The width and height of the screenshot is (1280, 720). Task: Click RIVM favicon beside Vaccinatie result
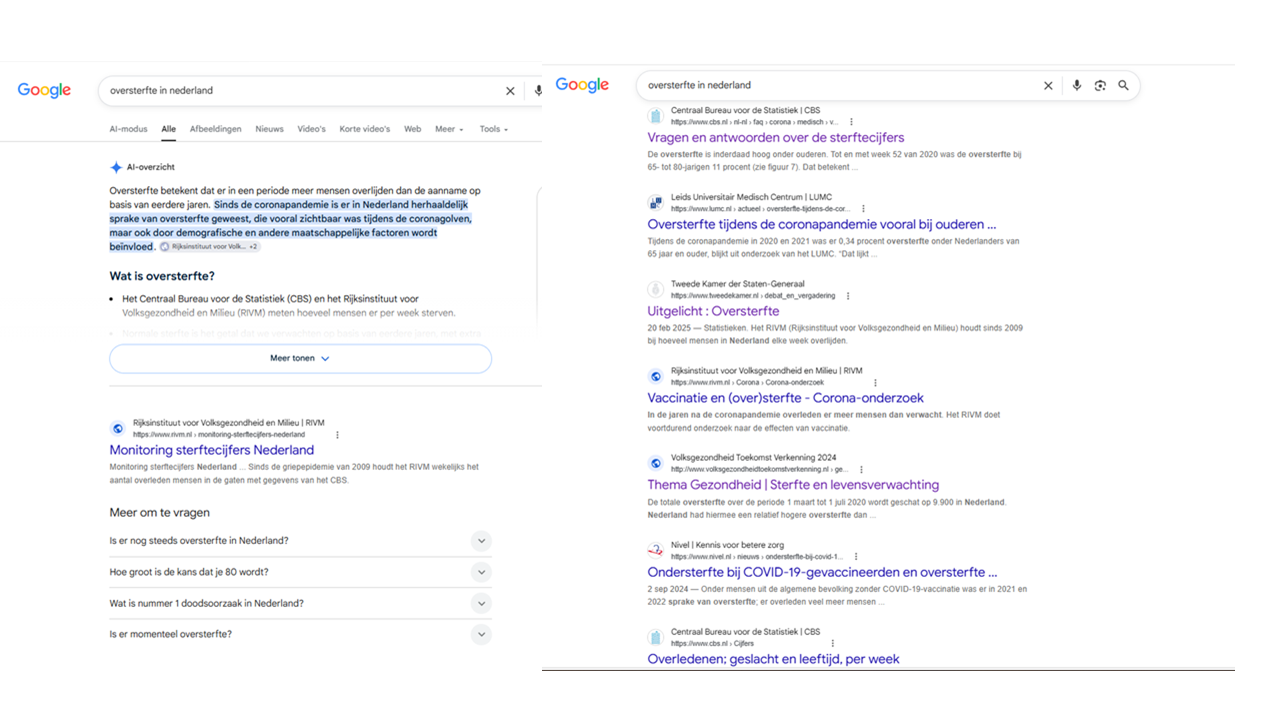[655, 377]
